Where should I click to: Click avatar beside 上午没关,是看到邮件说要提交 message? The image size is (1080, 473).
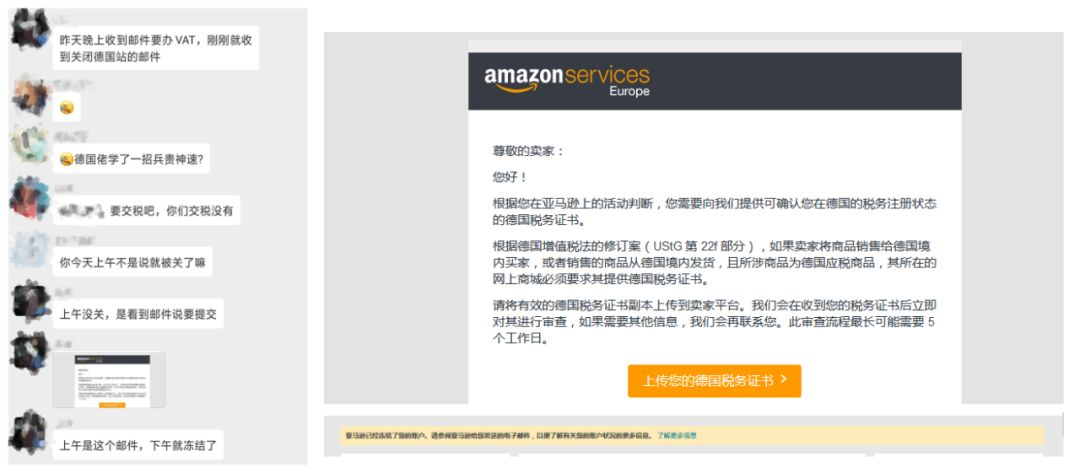[31, 301]
